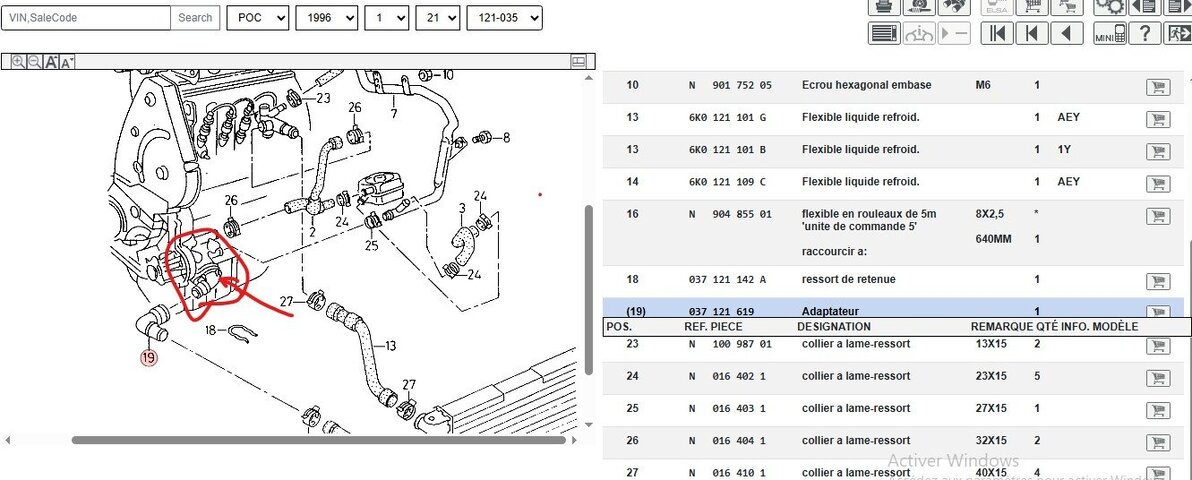Viewport: 1192px width, 480px height.
Task: Add Adaptateur 037 121 619 to cart
Action: 1158,312
